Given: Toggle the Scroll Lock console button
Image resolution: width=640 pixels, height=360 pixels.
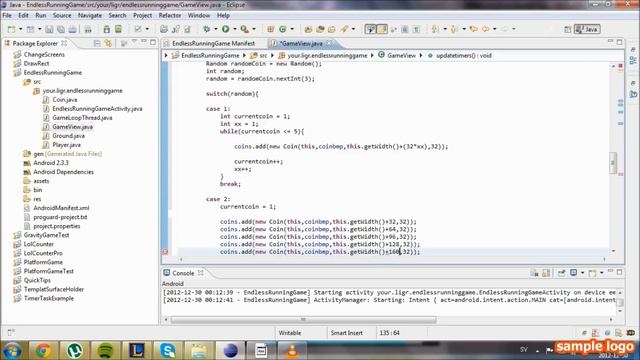Looking at the screenshot, I should pyautogui.click(x=546, y=273).
